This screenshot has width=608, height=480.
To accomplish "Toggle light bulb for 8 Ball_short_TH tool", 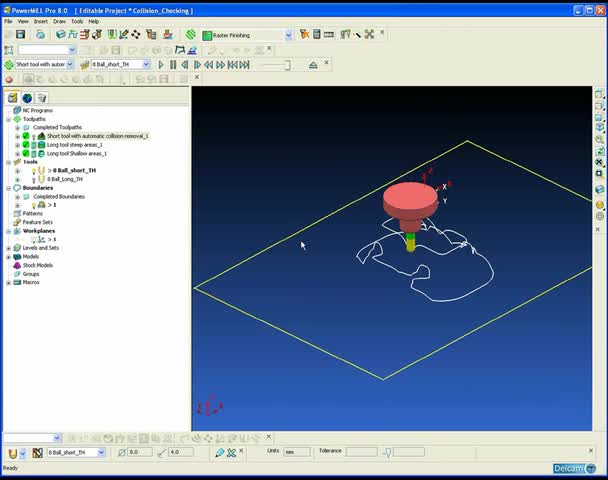I will [x=34, y=171].
